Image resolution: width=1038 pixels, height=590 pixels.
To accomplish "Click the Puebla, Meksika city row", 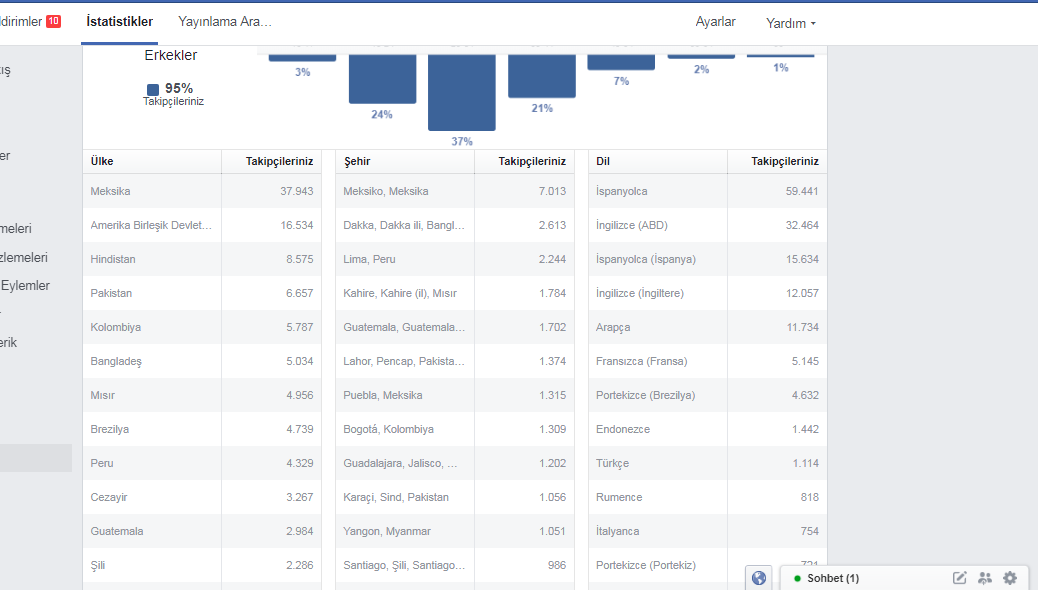I will (x=455, y=395).
